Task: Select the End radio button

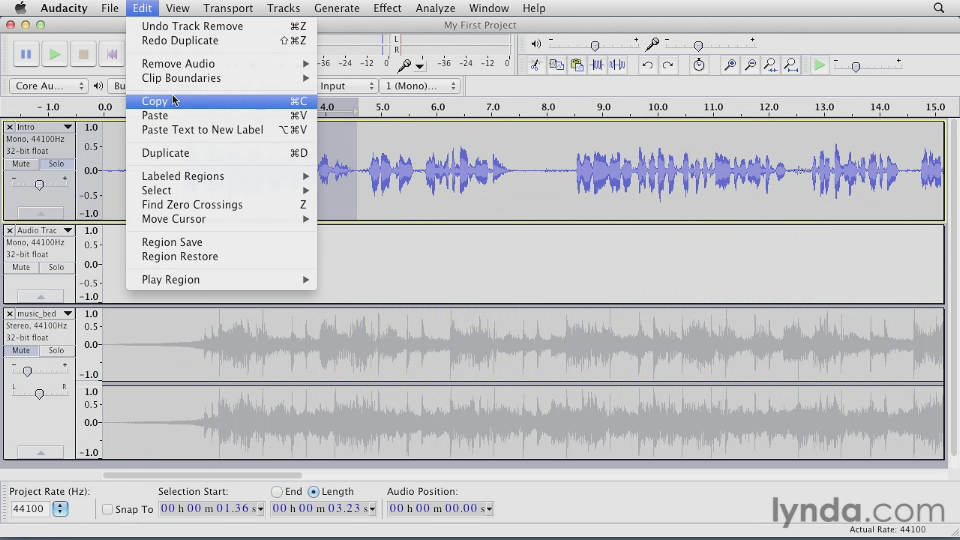Action: (277, 492)
